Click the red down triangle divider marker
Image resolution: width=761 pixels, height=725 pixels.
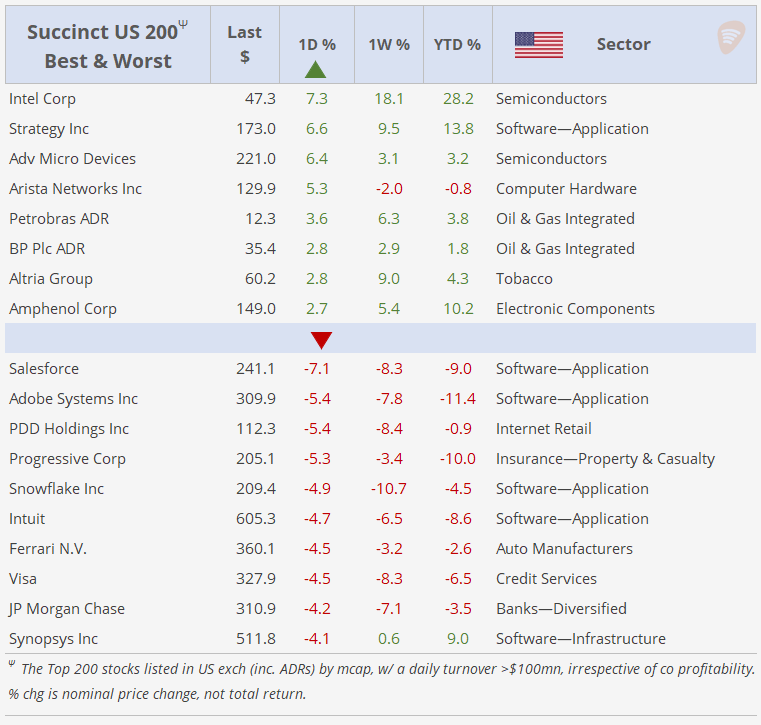point(321,340)
